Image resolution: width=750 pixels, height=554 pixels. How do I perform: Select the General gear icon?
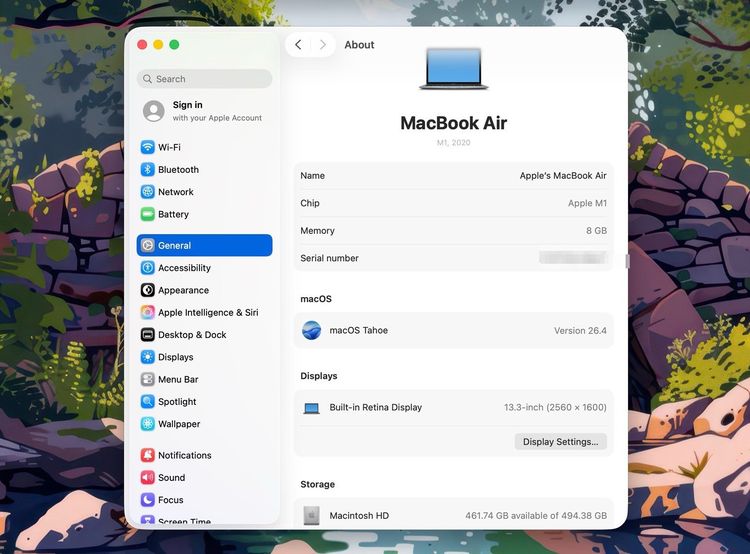point(148,245)
